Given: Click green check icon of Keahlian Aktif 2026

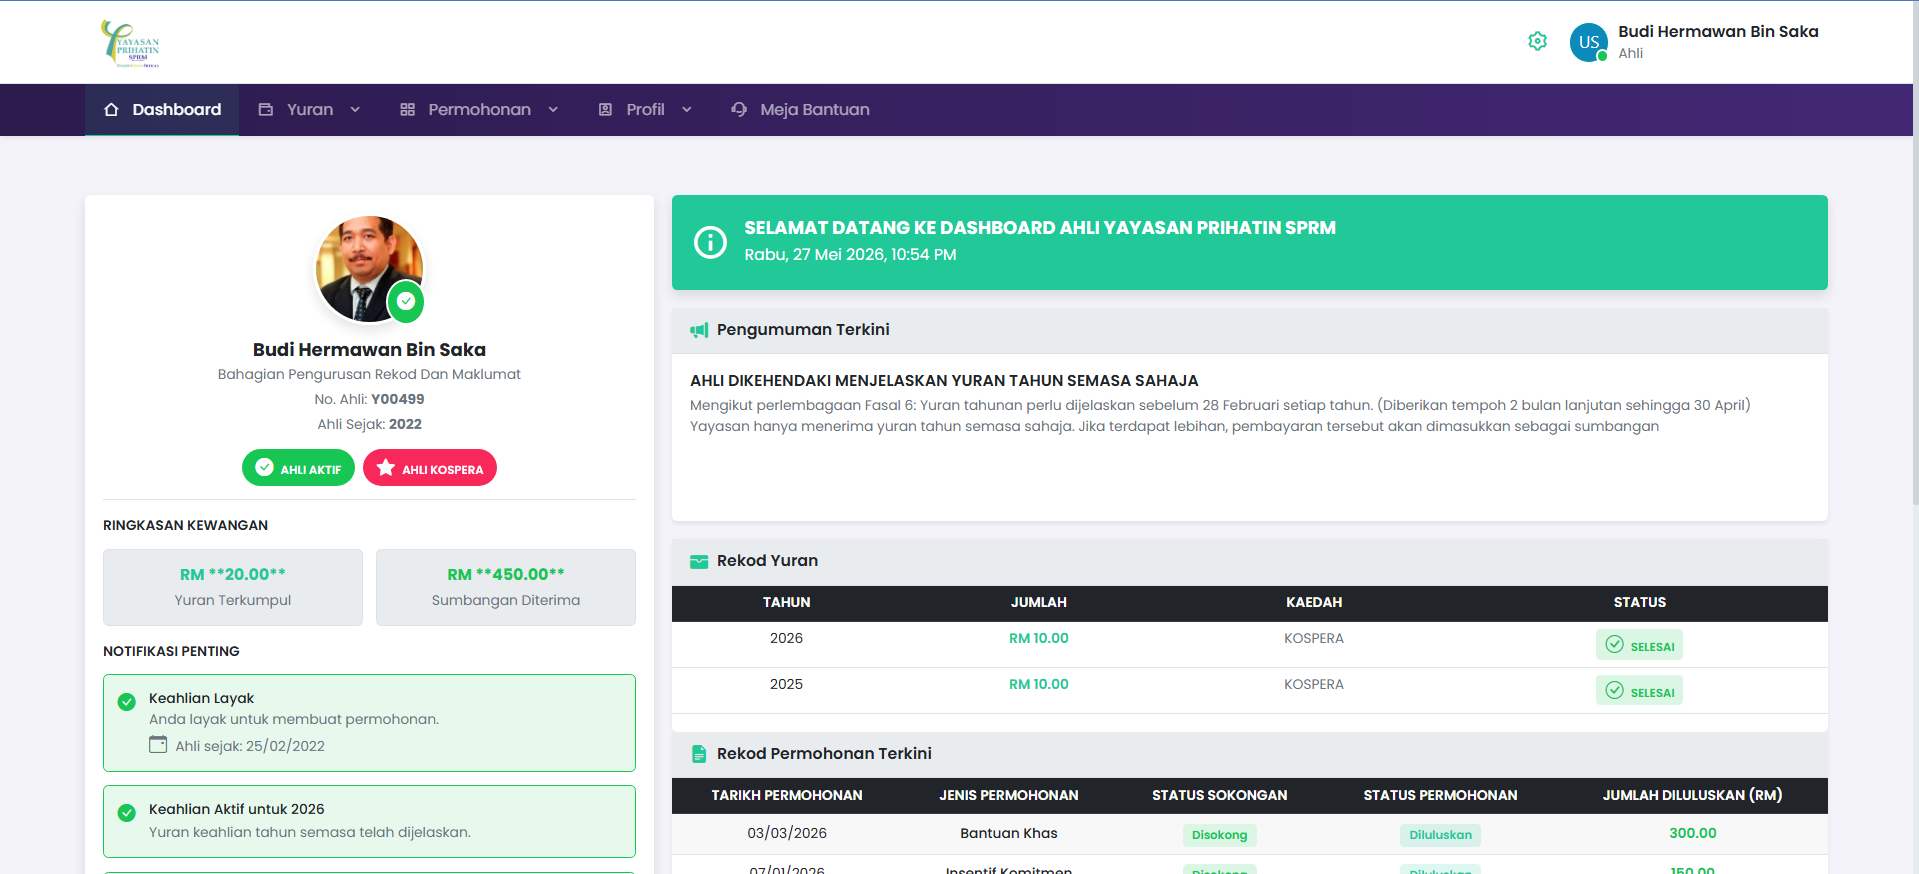Looking at the screenshot, I should point(127,813).
